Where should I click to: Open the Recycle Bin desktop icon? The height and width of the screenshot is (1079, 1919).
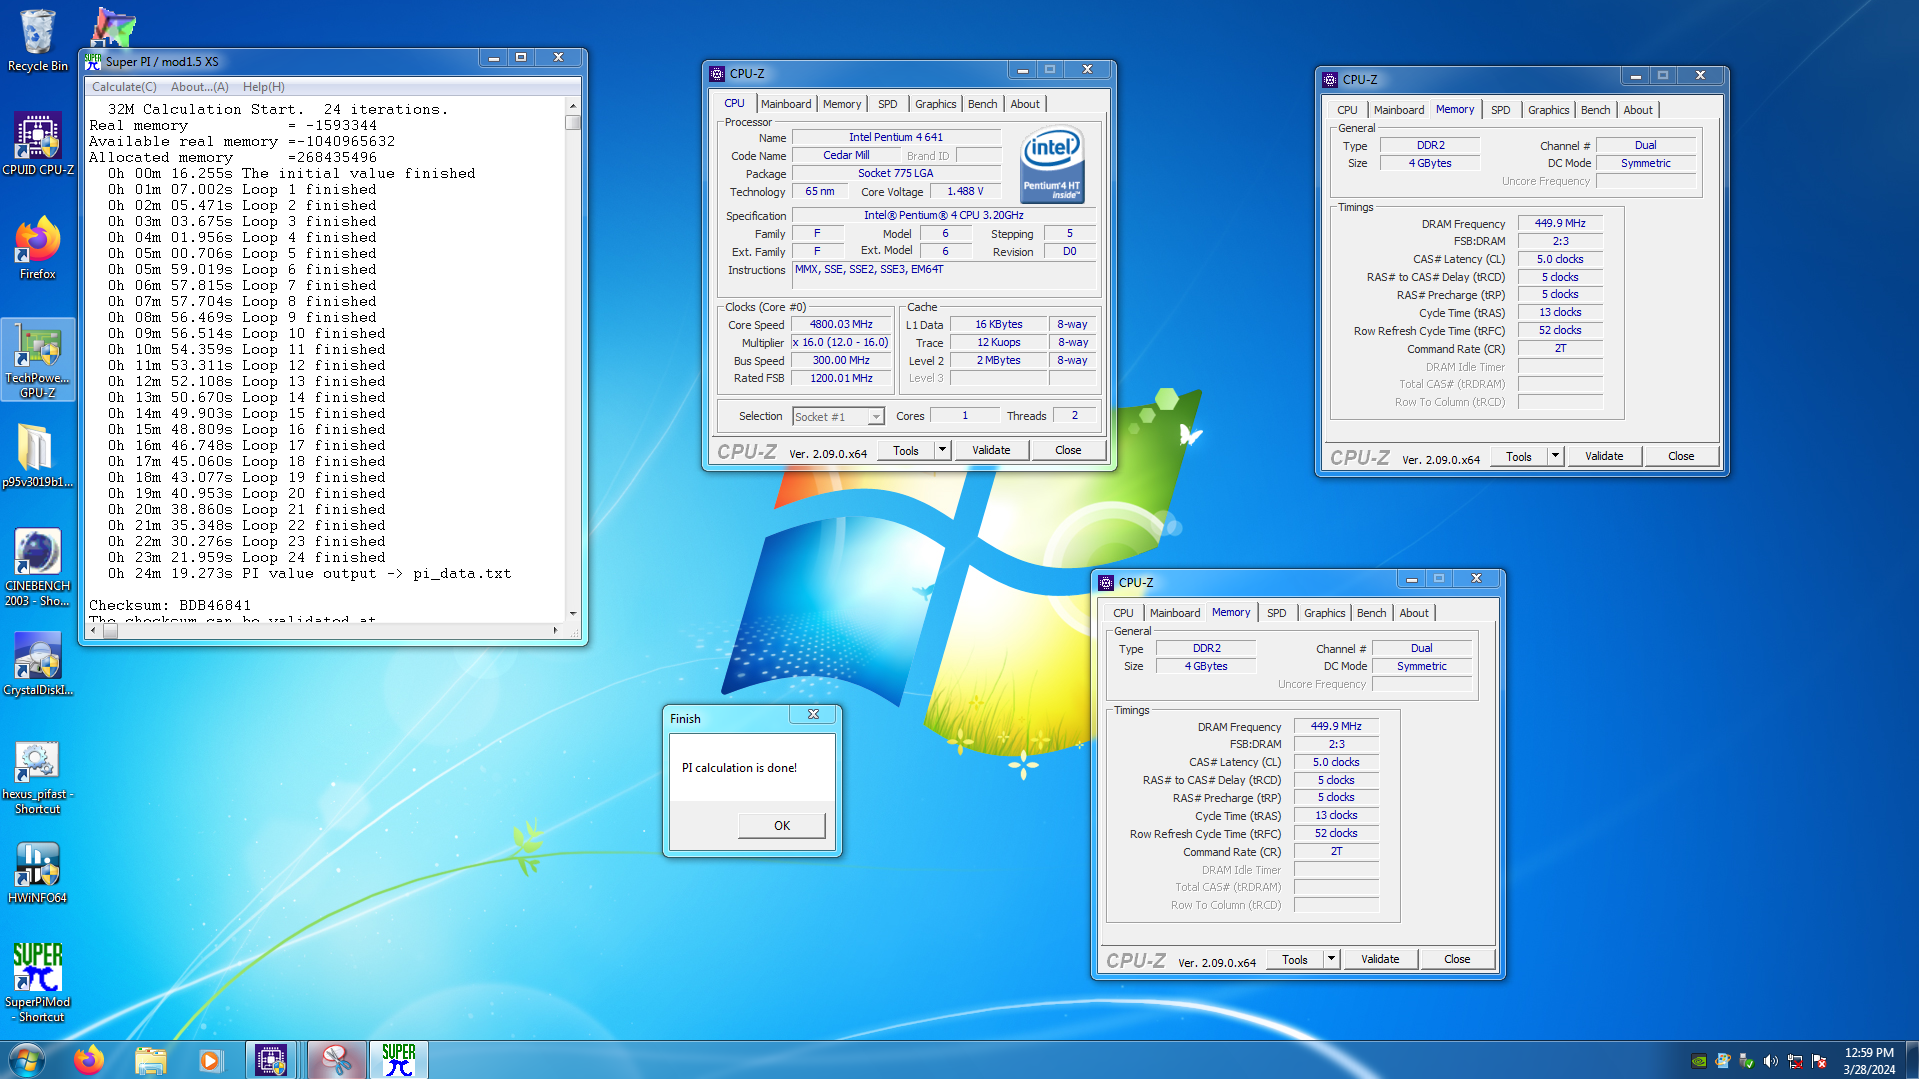pos(37,40)
